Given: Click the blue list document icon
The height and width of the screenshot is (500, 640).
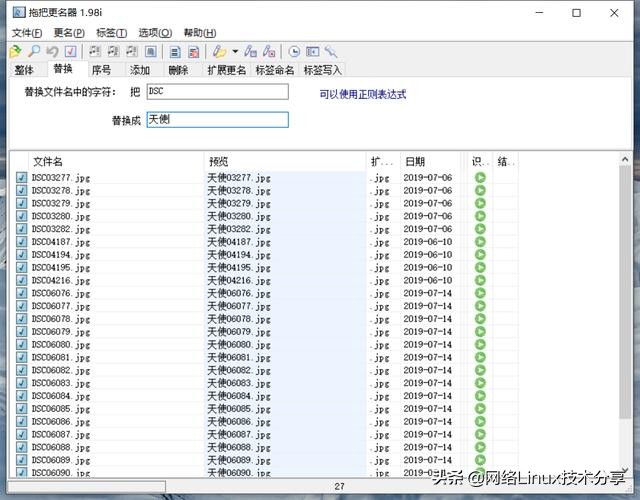Looking at the screenshot, I should coord(175,52).
